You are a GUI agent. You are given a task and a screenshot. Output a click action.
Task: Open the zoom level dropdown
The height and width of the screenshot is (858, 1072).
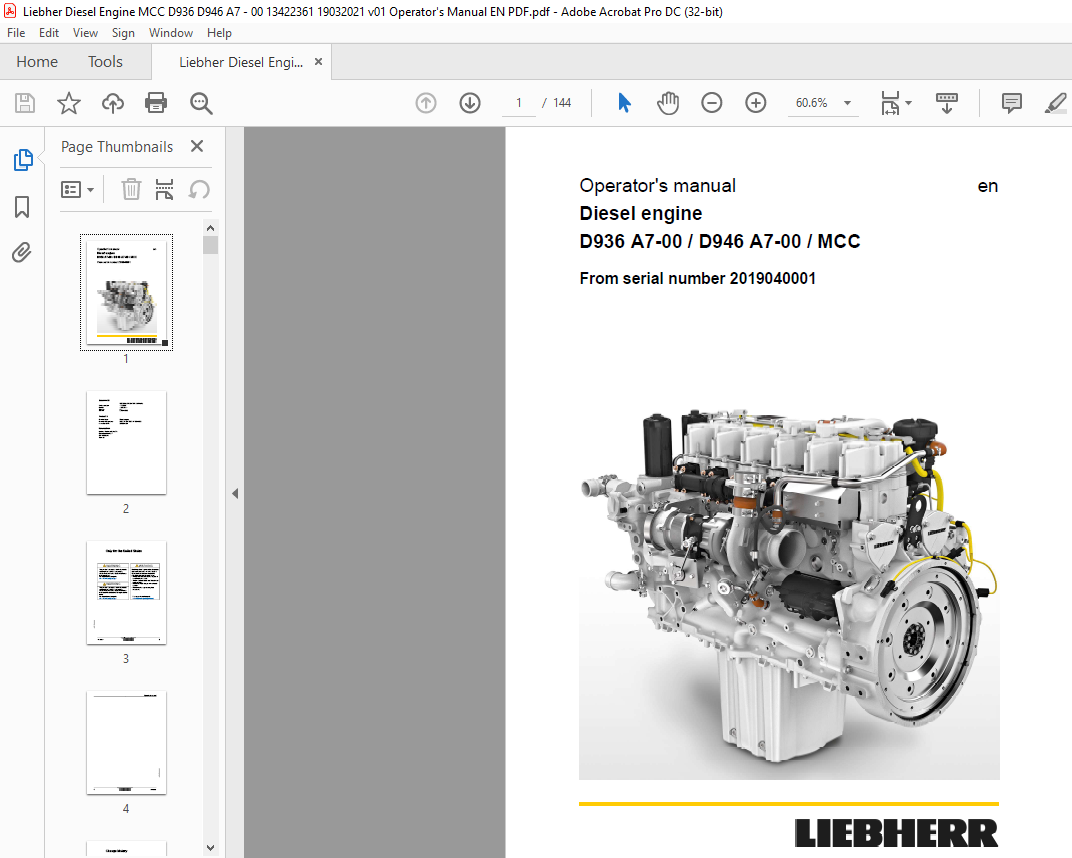[847, 103]
